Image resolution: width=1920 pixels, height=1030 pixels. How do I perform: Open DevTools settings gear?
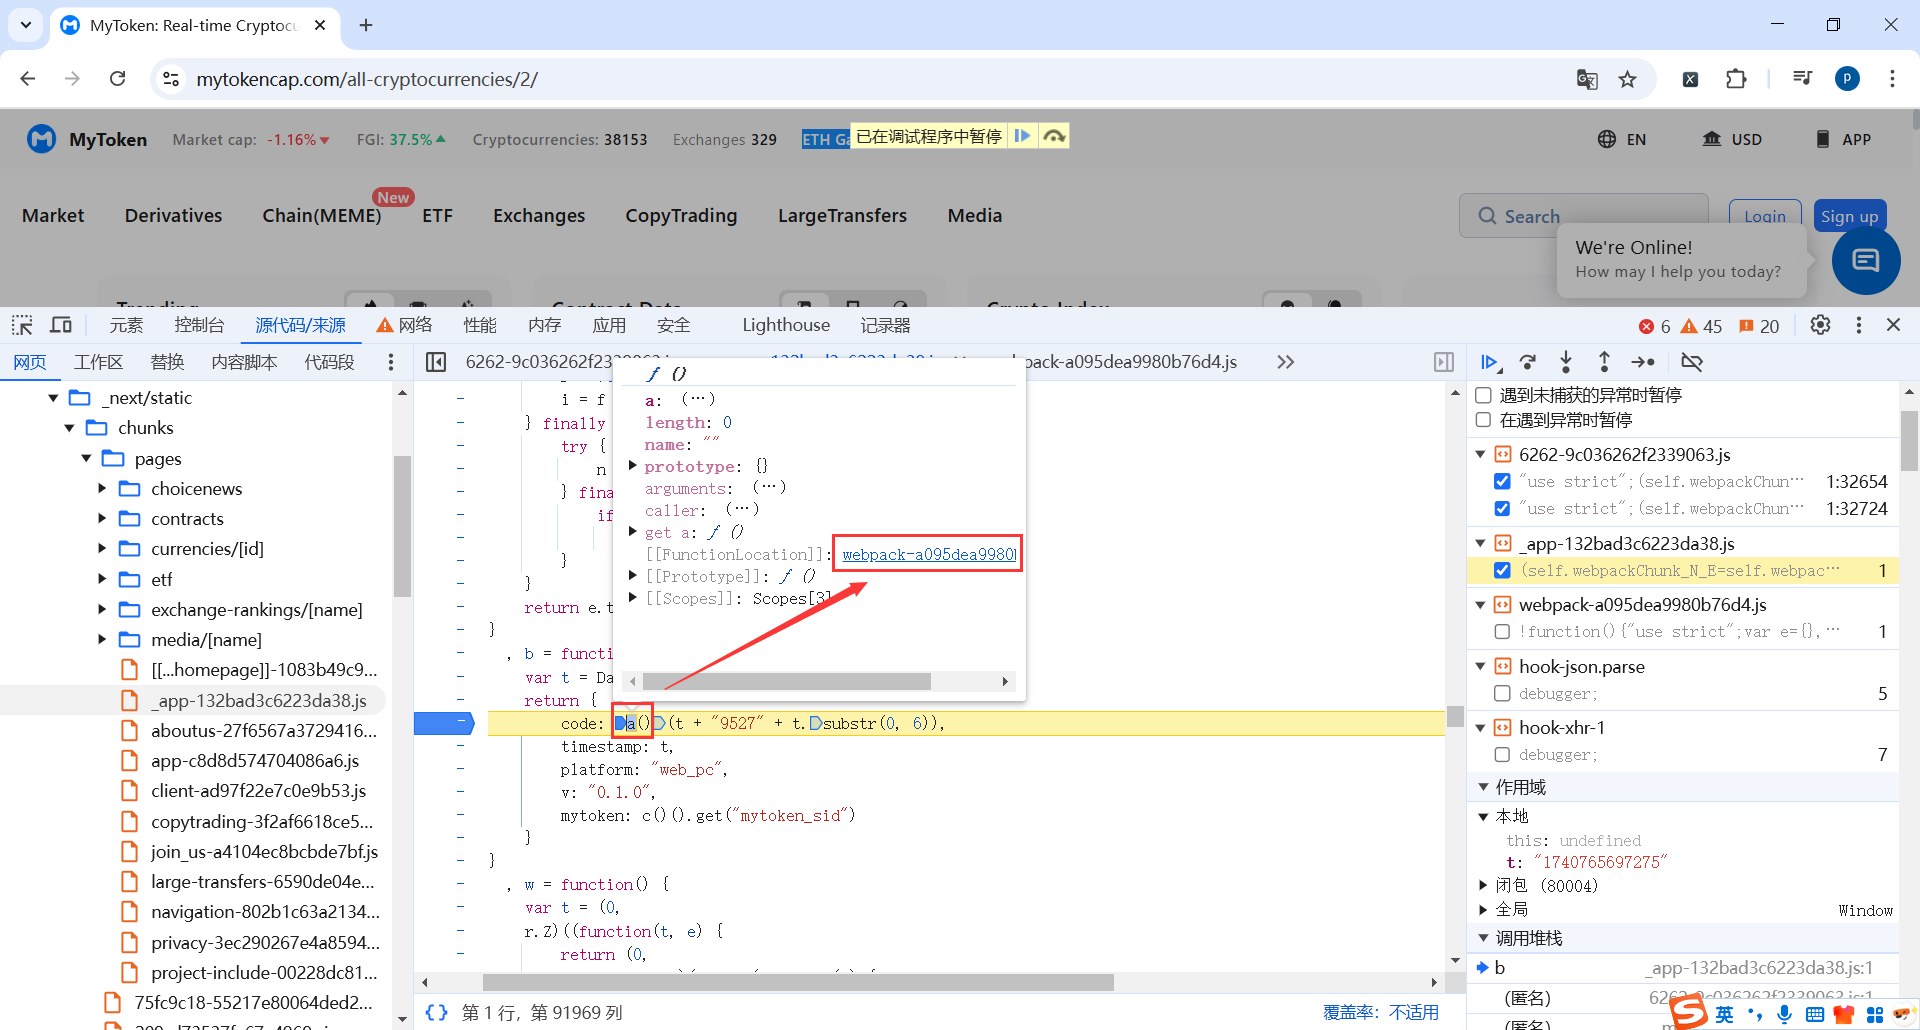[1820, 325]
